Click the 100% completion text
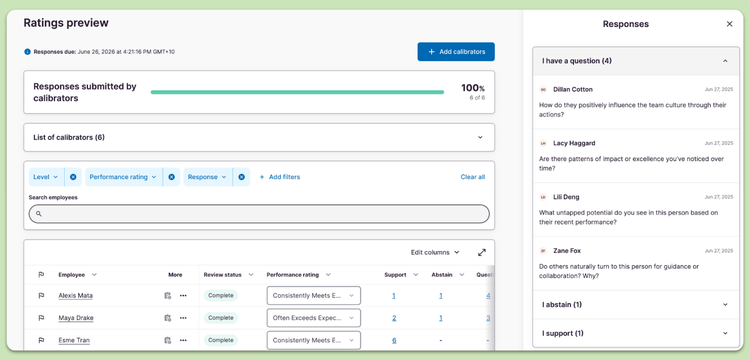 coord(473,88)
